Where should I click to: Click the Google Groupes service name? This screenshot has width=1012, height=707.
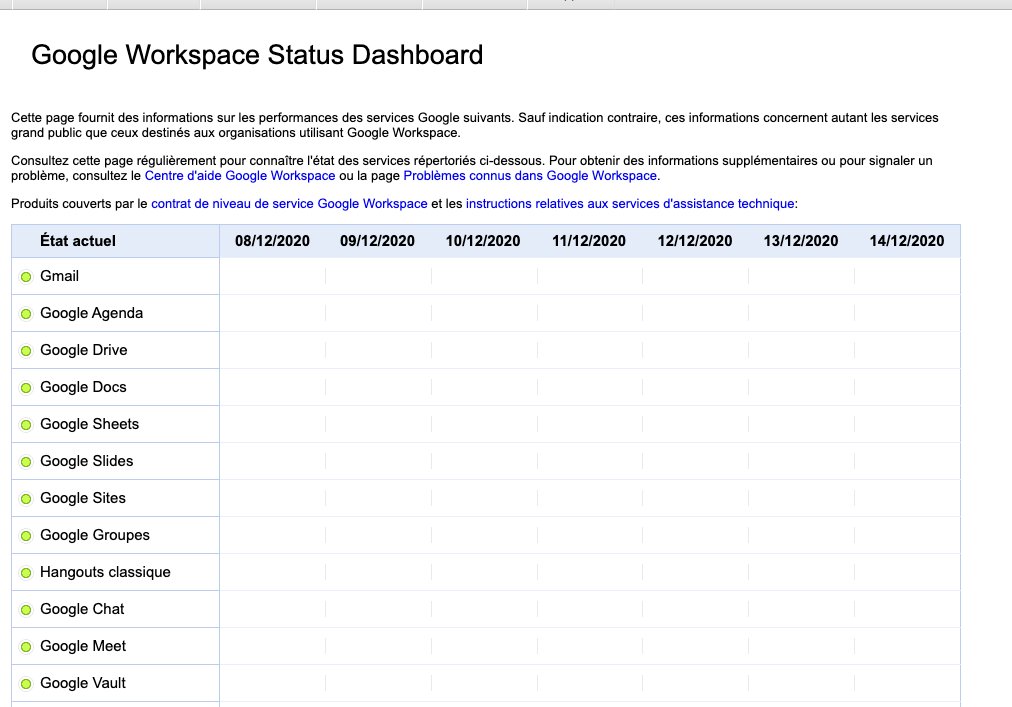pyautogui.click(x=95, y=535)
